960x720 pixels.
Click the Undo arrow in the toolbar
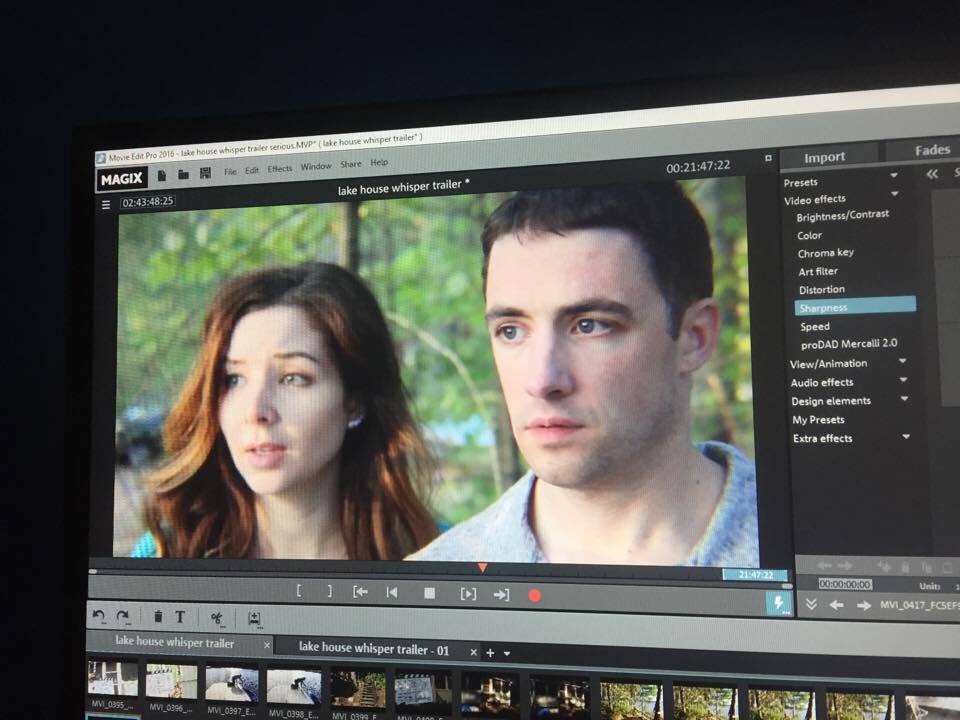pos(99,616)
